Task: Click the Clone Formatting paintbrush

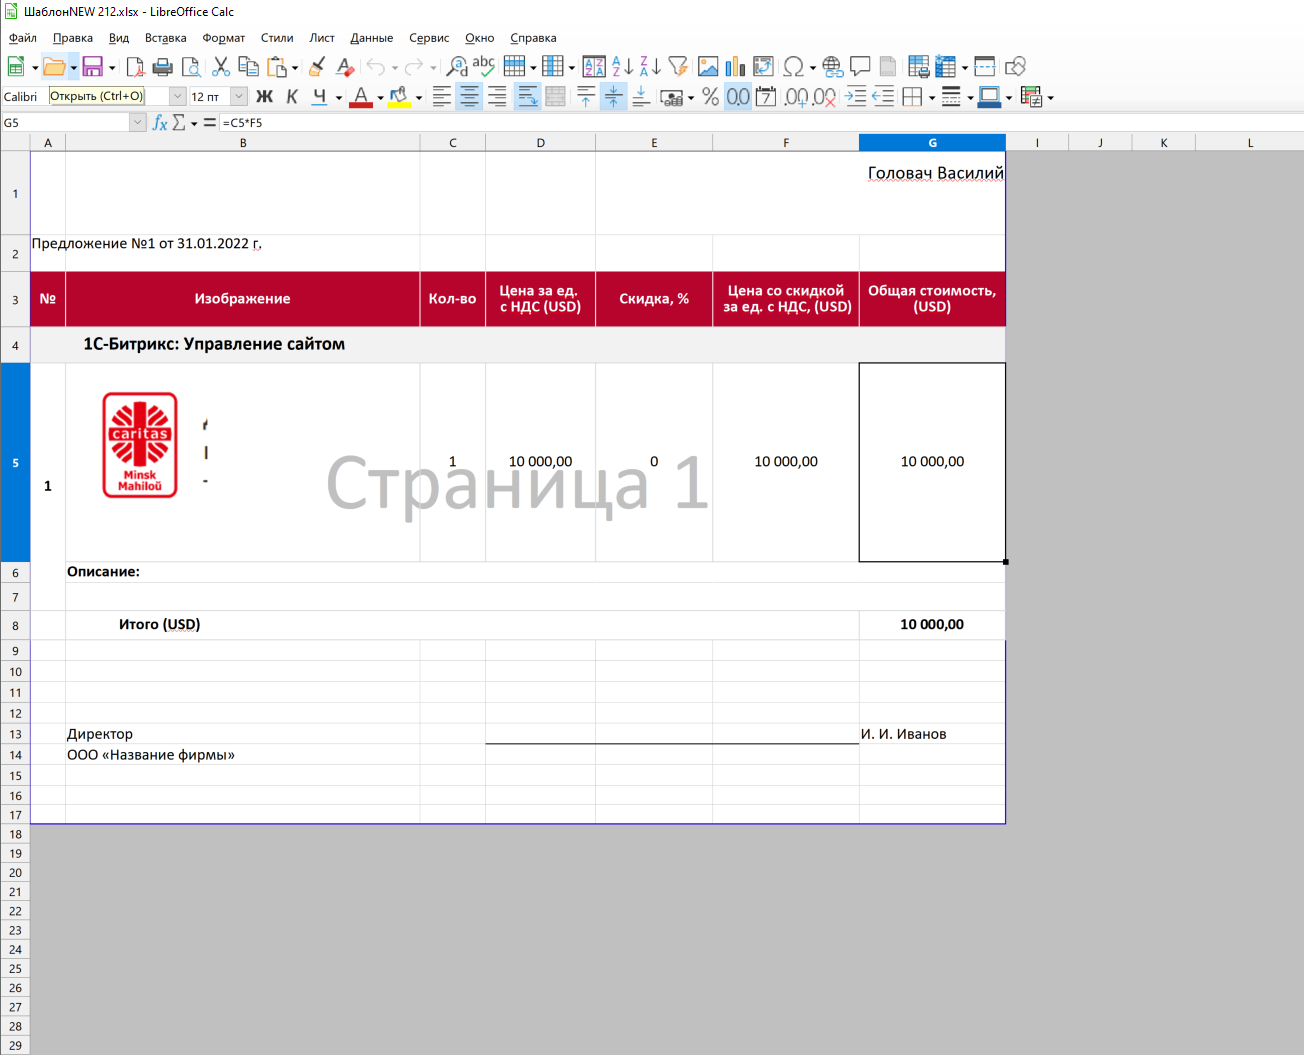Action: tap(317, 67)
